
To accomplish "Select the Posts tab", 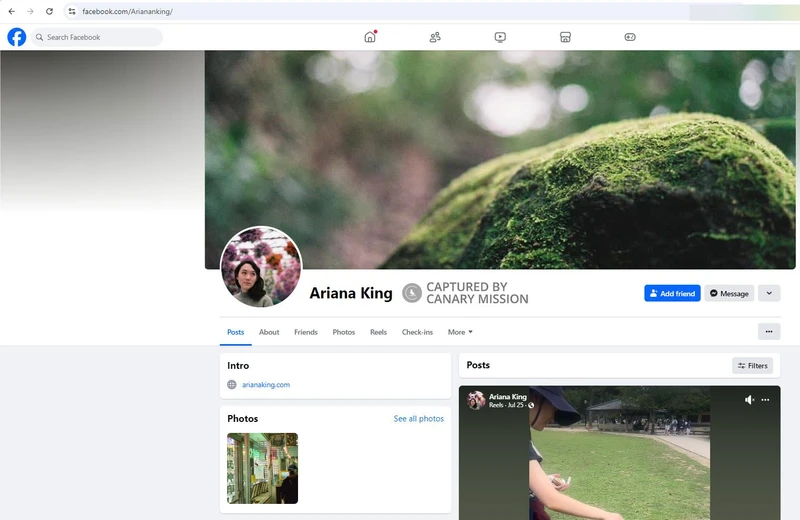I will pos(236,332).
